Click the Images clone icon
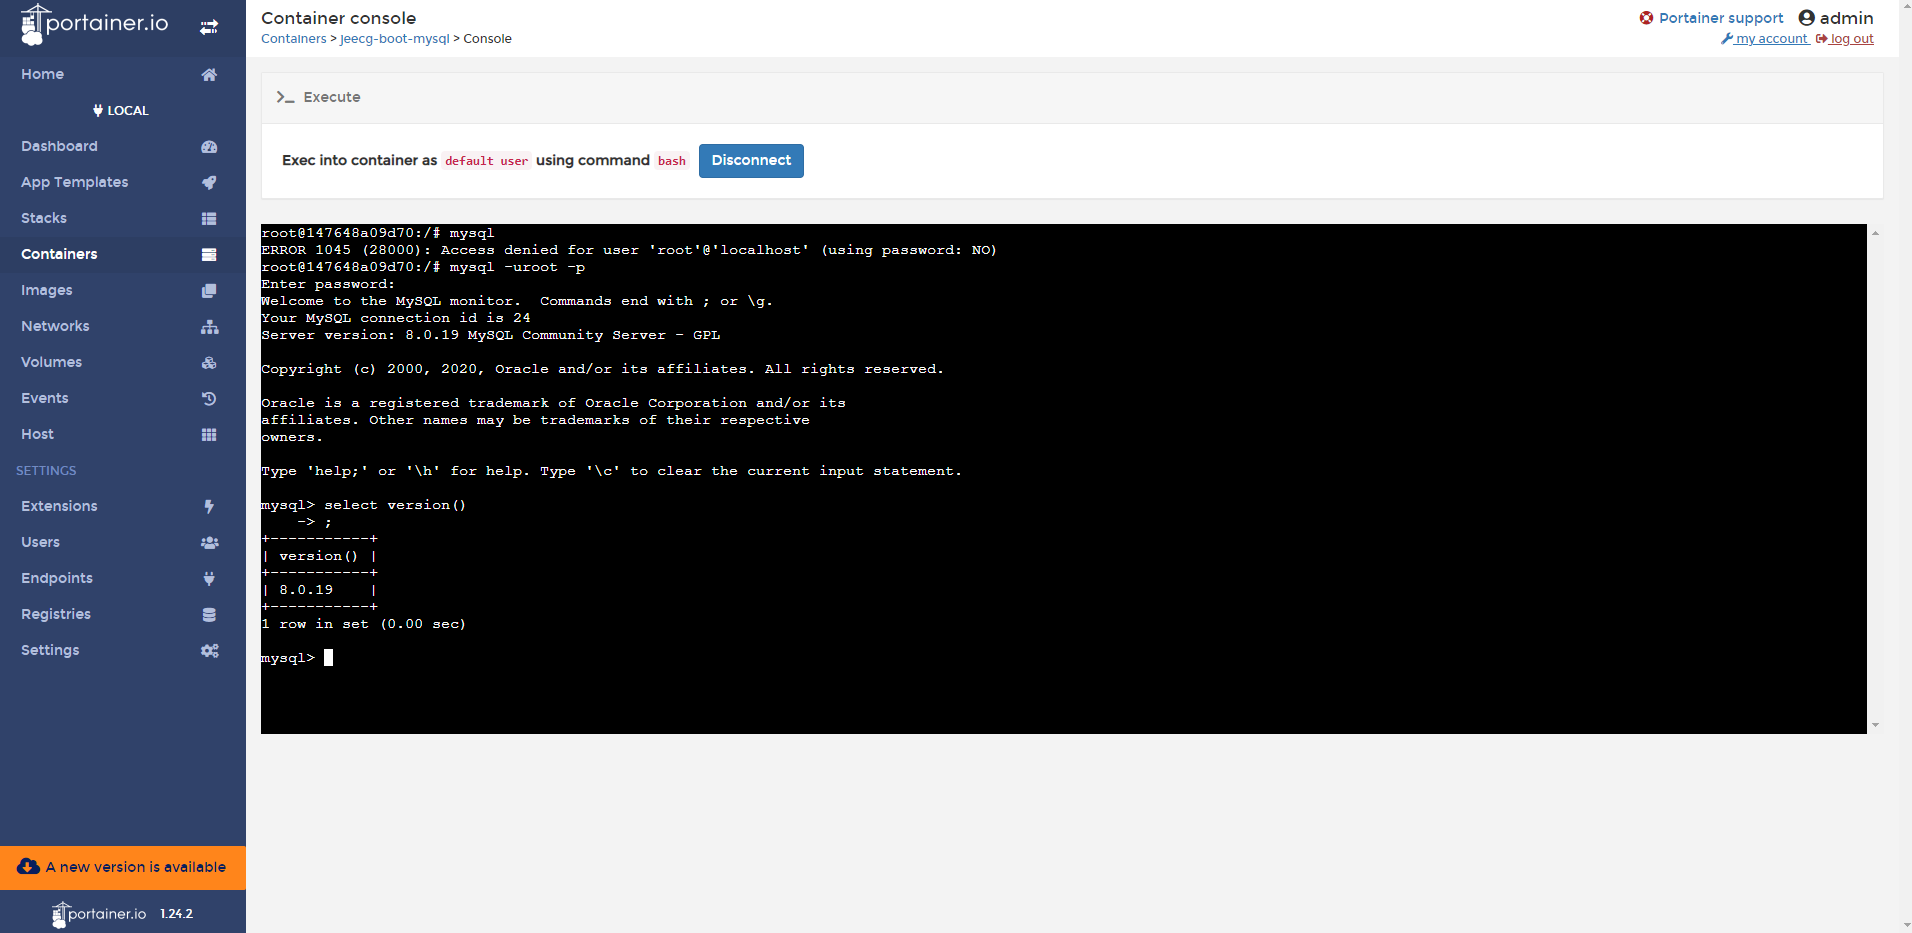The image size is (1912, 933). 209,291
